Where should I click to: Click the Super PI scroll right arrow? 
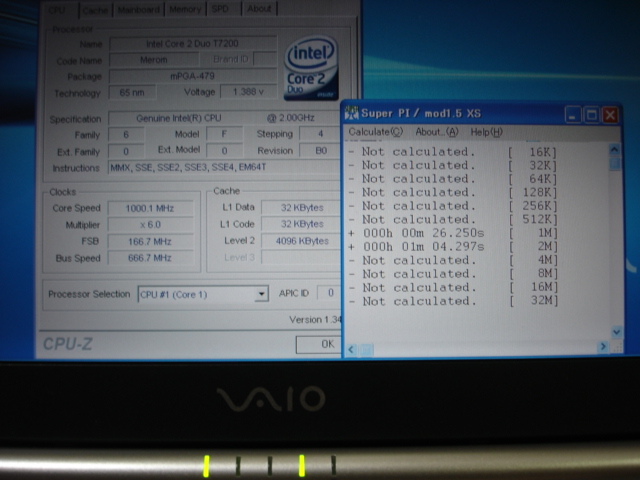[602, 347]
